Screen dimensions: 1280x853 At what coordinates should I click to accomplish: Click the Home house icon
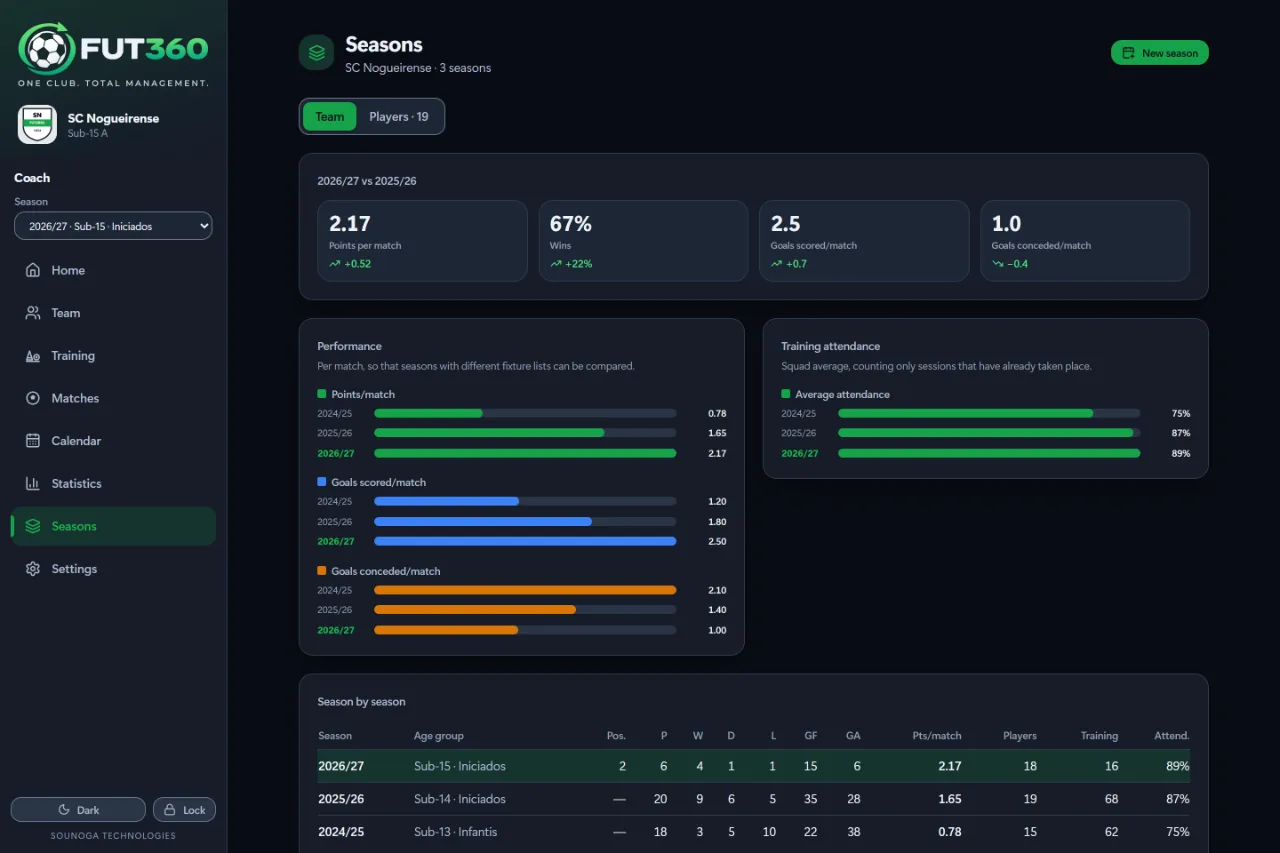(33, 270)
